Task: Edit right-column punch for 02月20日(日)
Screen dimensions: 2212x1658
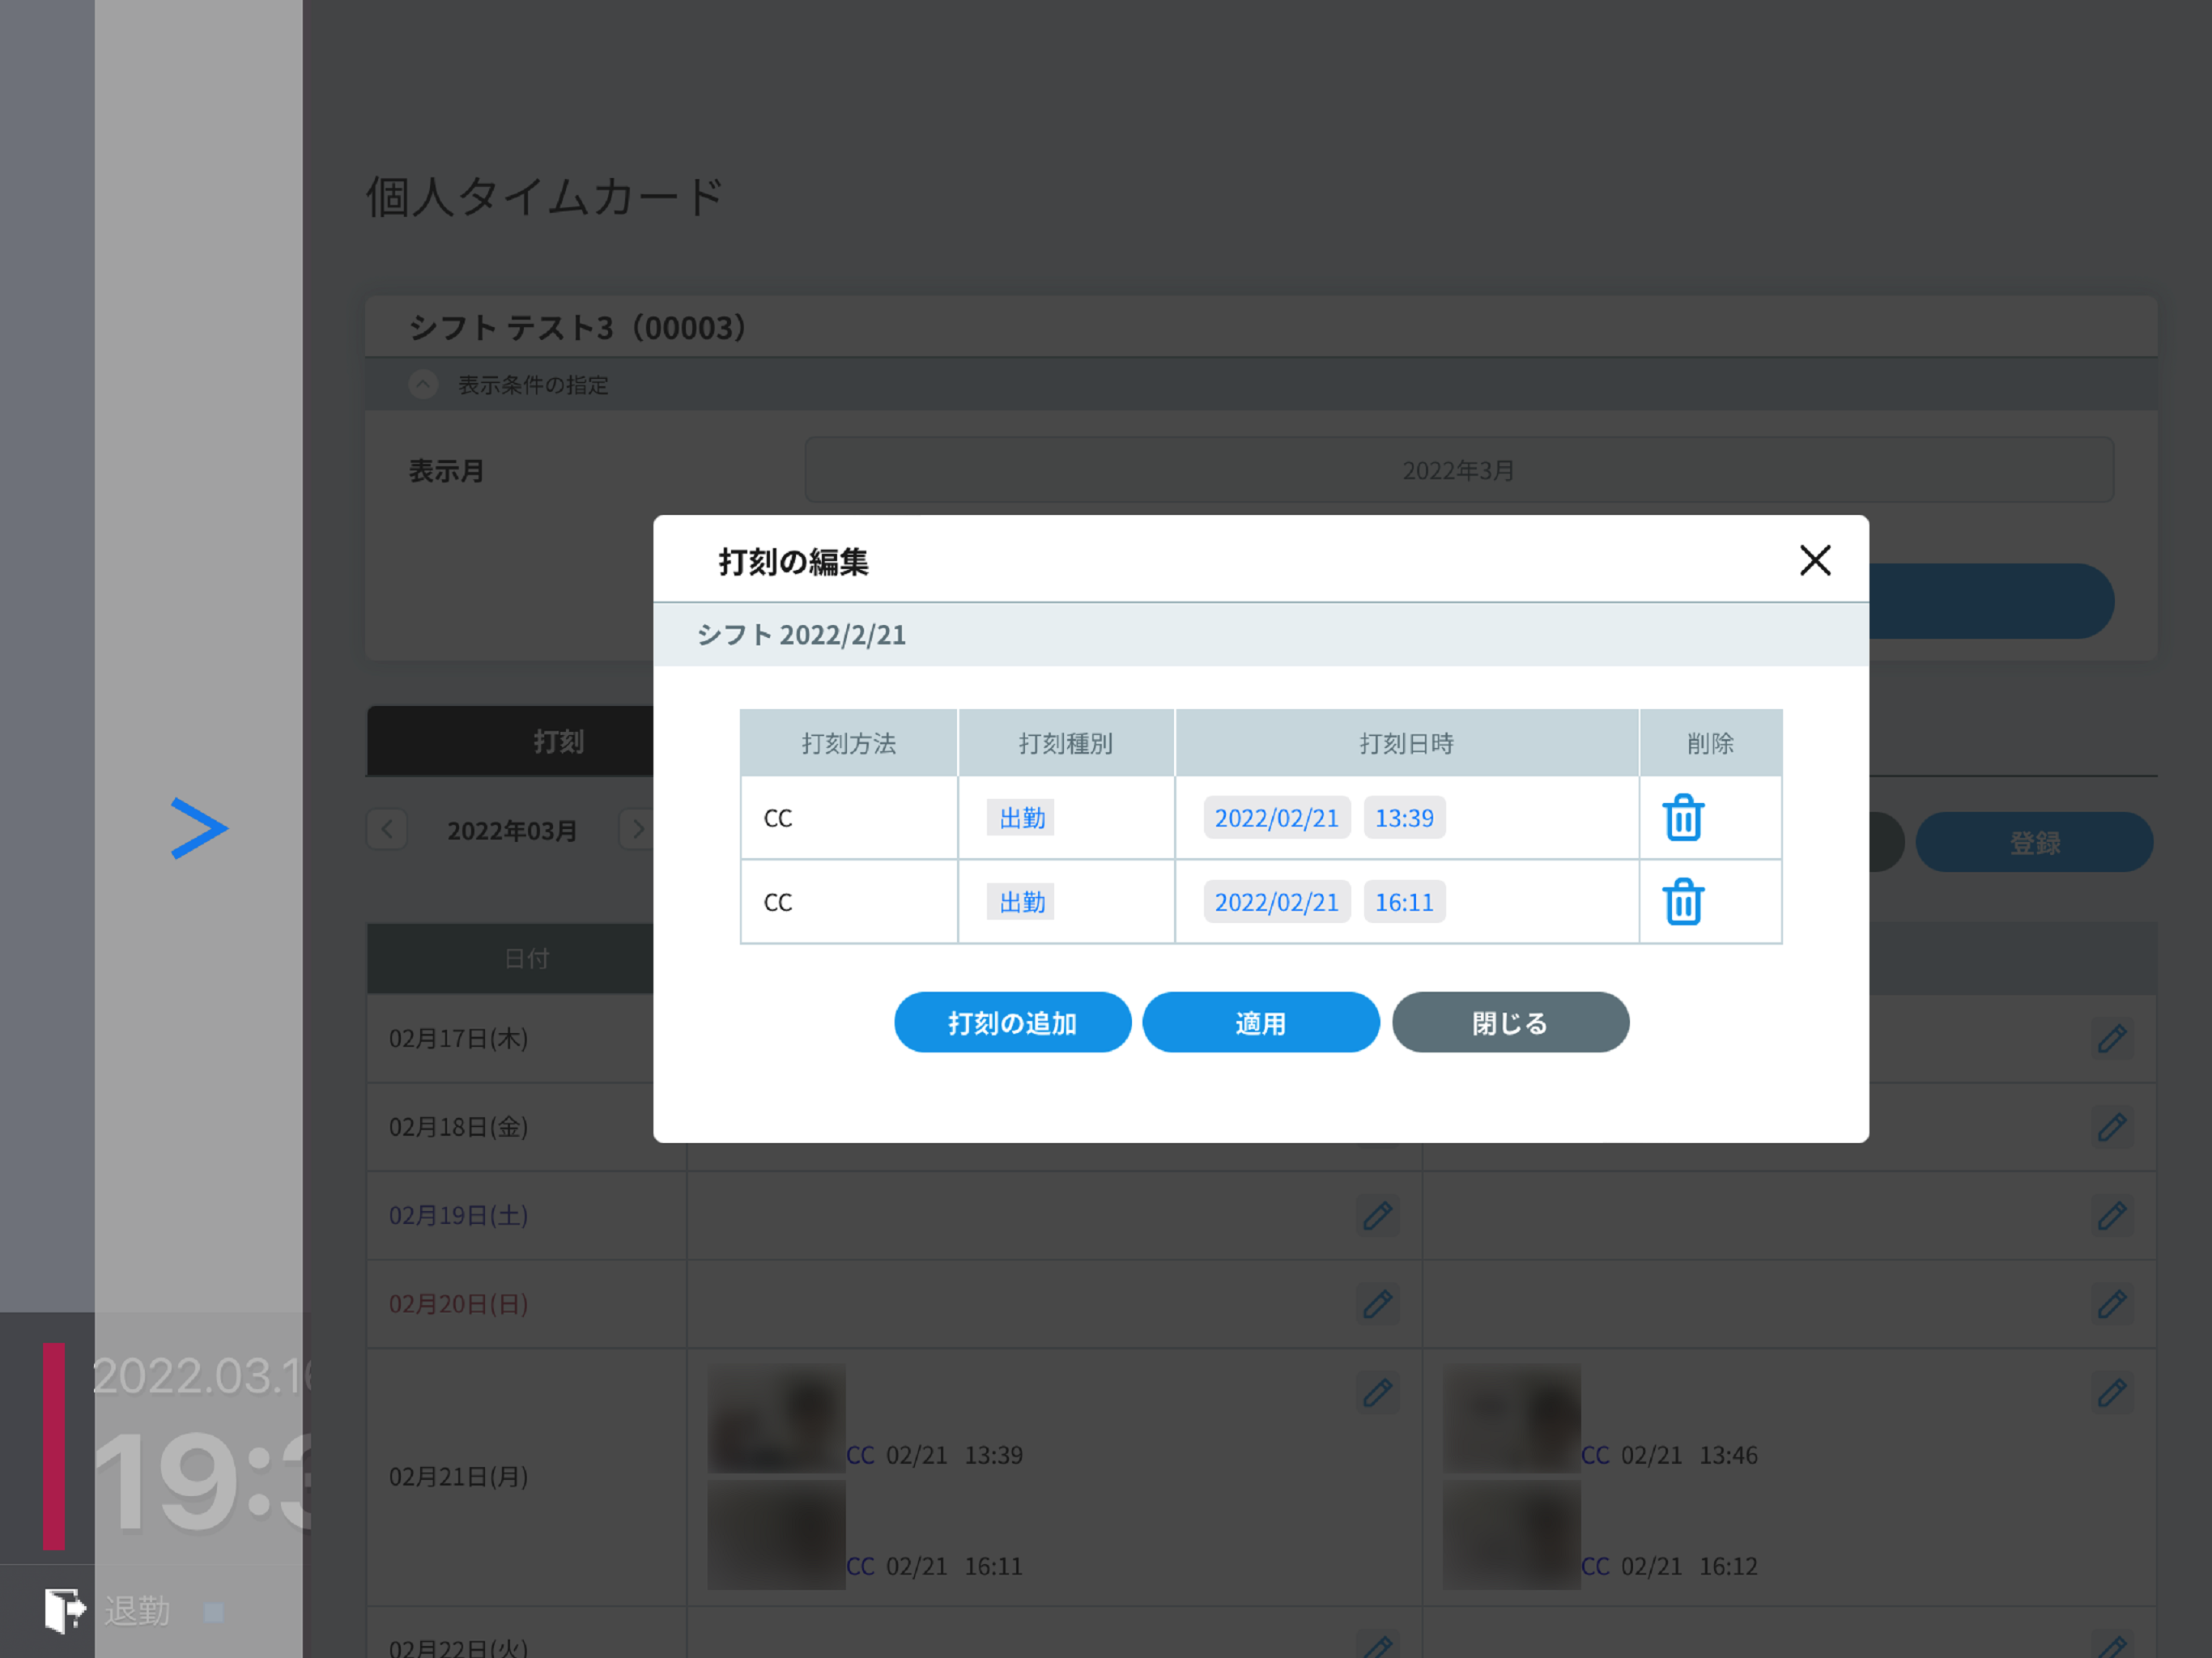Action: pos(2112,1303)
